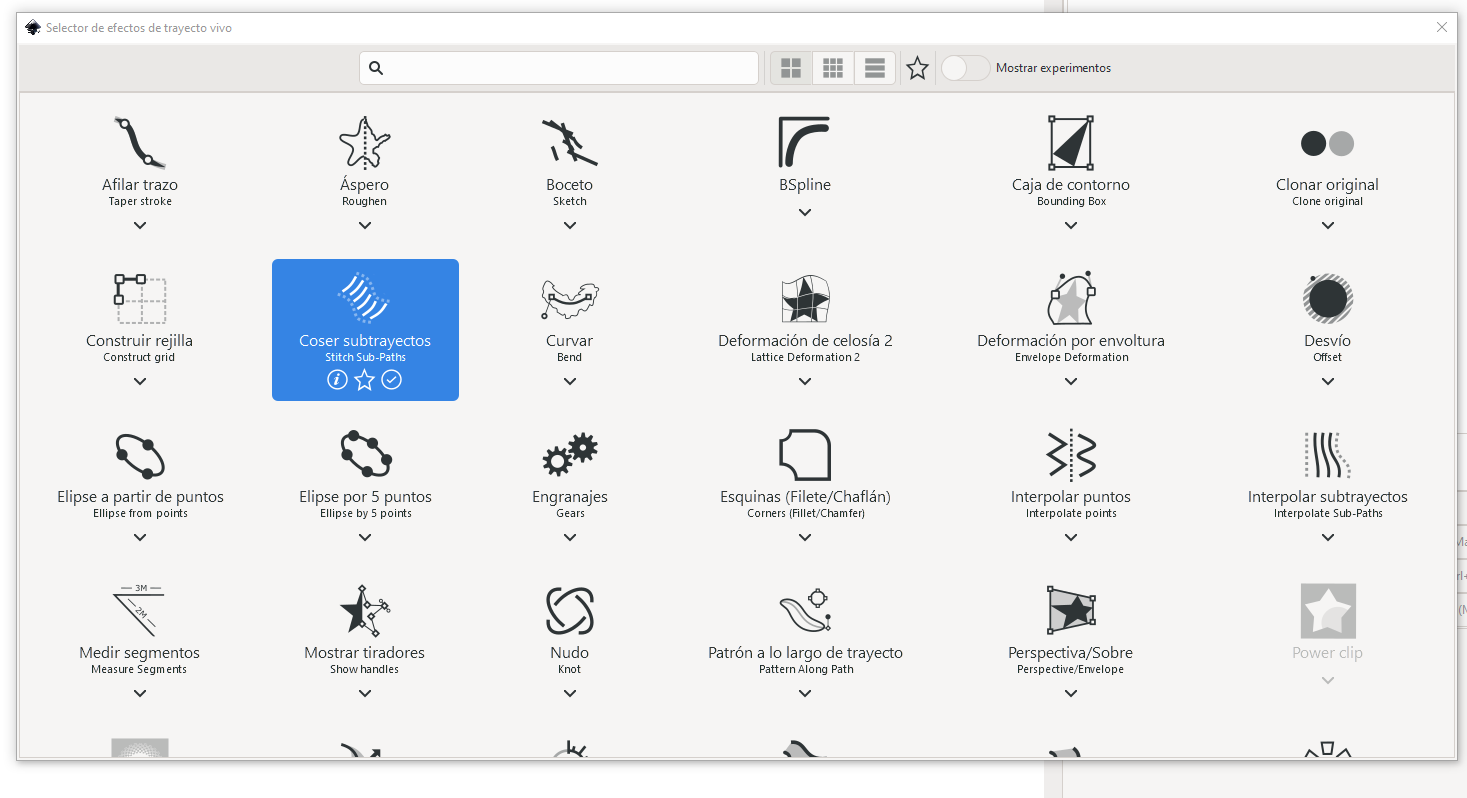Select the Taper stroke (Afilar trazo) effect icon

tap(139, 142)
